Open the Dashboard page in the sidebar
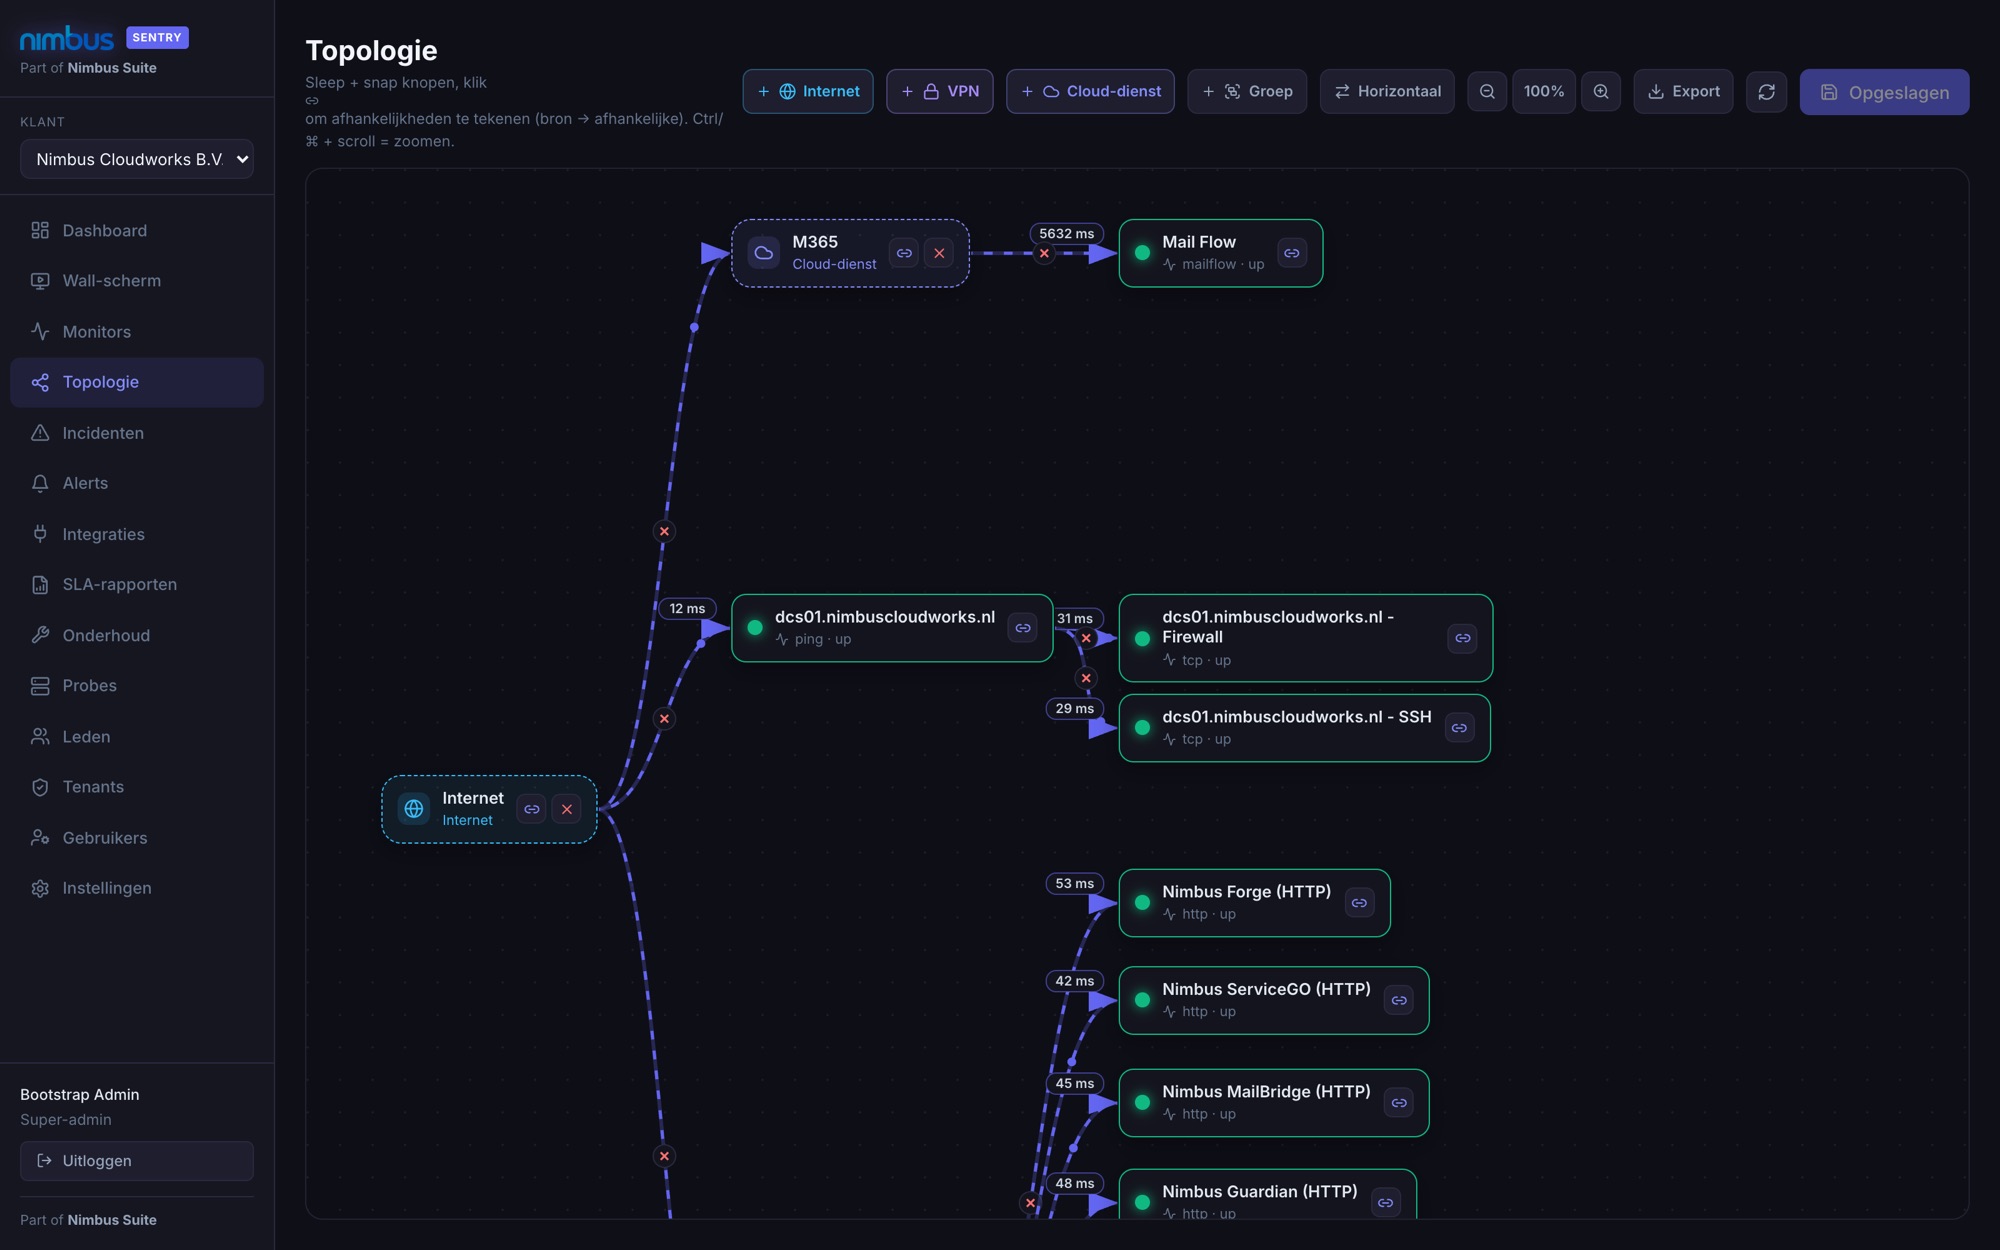2000x1250 pixels. pyautogui.click(x=137, y=230)
